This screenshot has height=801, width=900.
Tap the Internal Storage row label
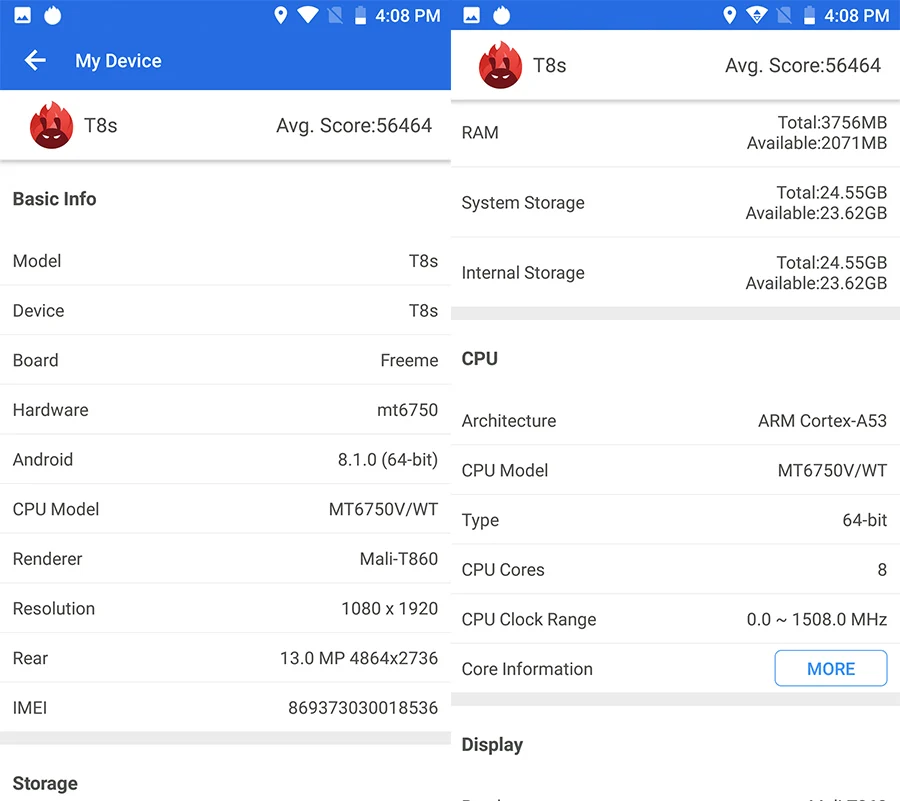(523, 273)
